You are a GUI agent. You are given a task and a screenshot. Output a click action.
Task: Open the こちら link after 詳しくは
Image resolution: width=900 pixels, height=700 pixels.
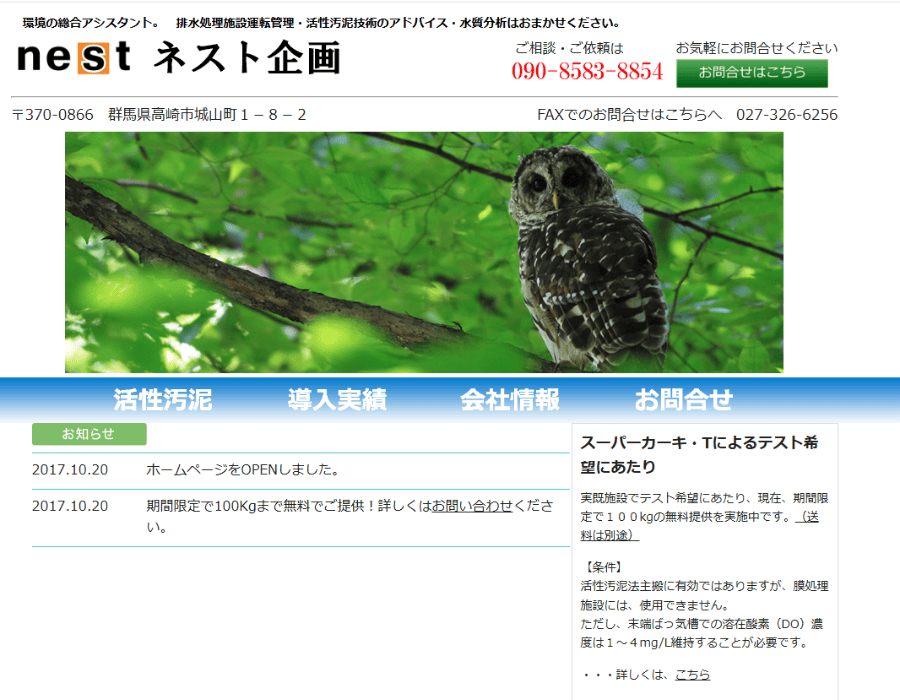692,675
